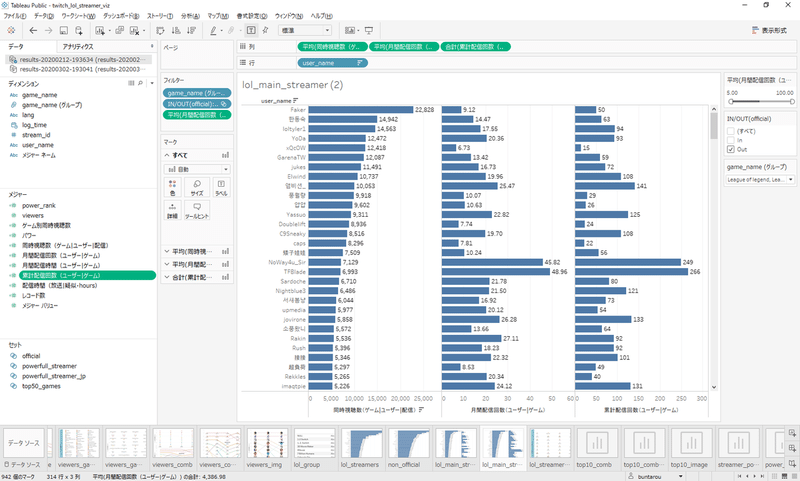Image resolution: width=800 pixels, height=481 pixels.
Task: Open the user dropdown next to buntarou
Action: 681,476
